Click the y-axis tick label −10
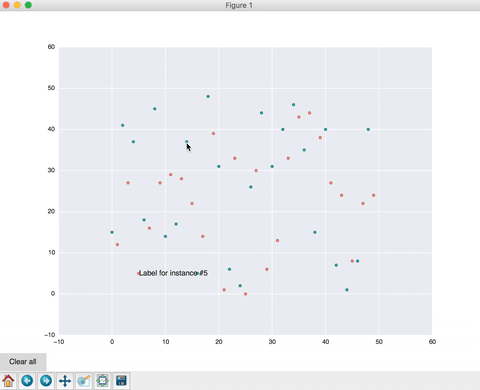 point(50,335)
